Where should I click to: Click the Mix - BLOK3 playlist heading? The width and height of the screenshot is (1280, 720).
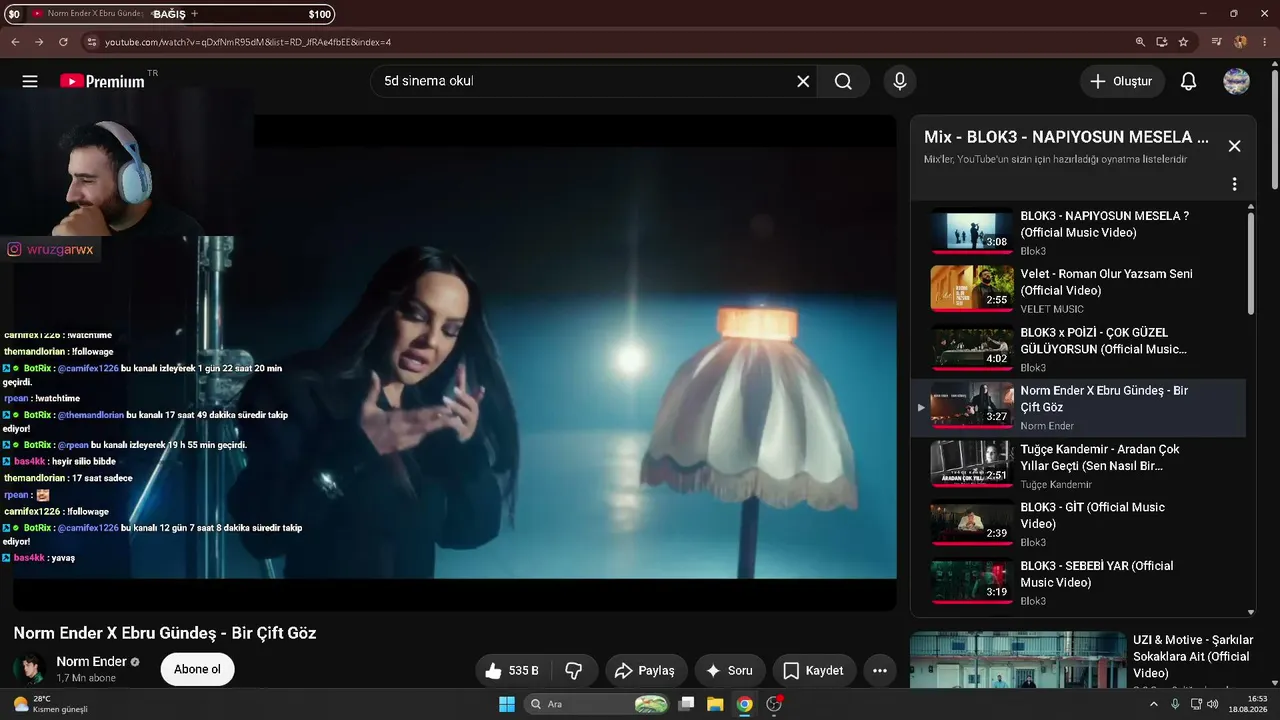[x=1066, y=137]
